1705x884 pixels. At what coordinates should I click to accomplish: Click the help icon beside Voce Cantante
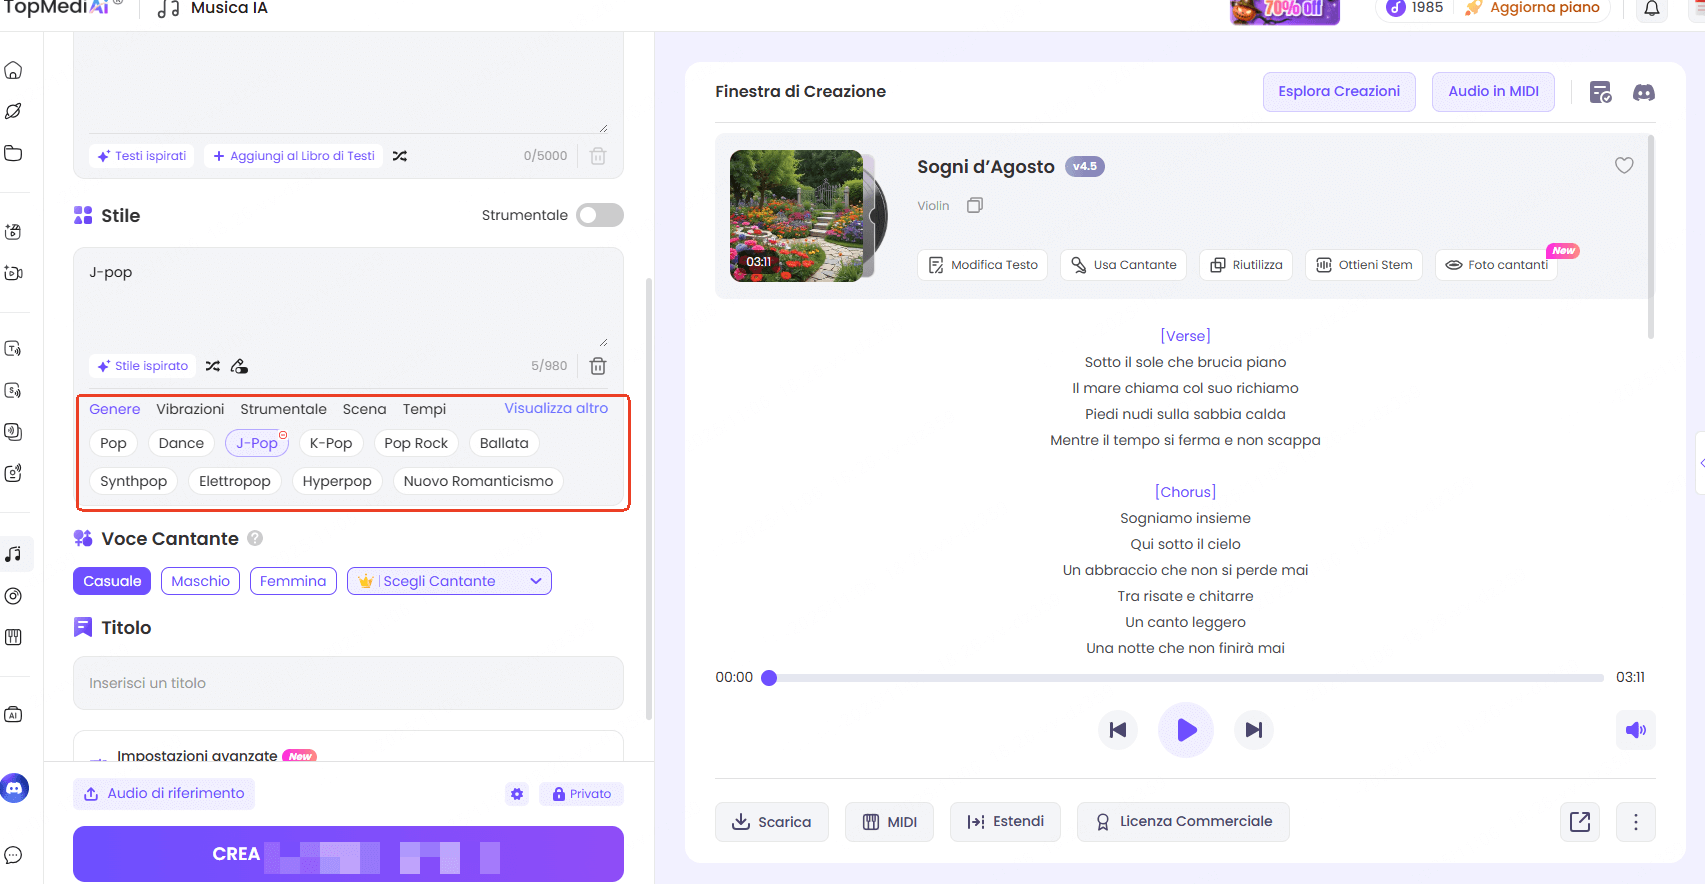[x=255, y=538]
